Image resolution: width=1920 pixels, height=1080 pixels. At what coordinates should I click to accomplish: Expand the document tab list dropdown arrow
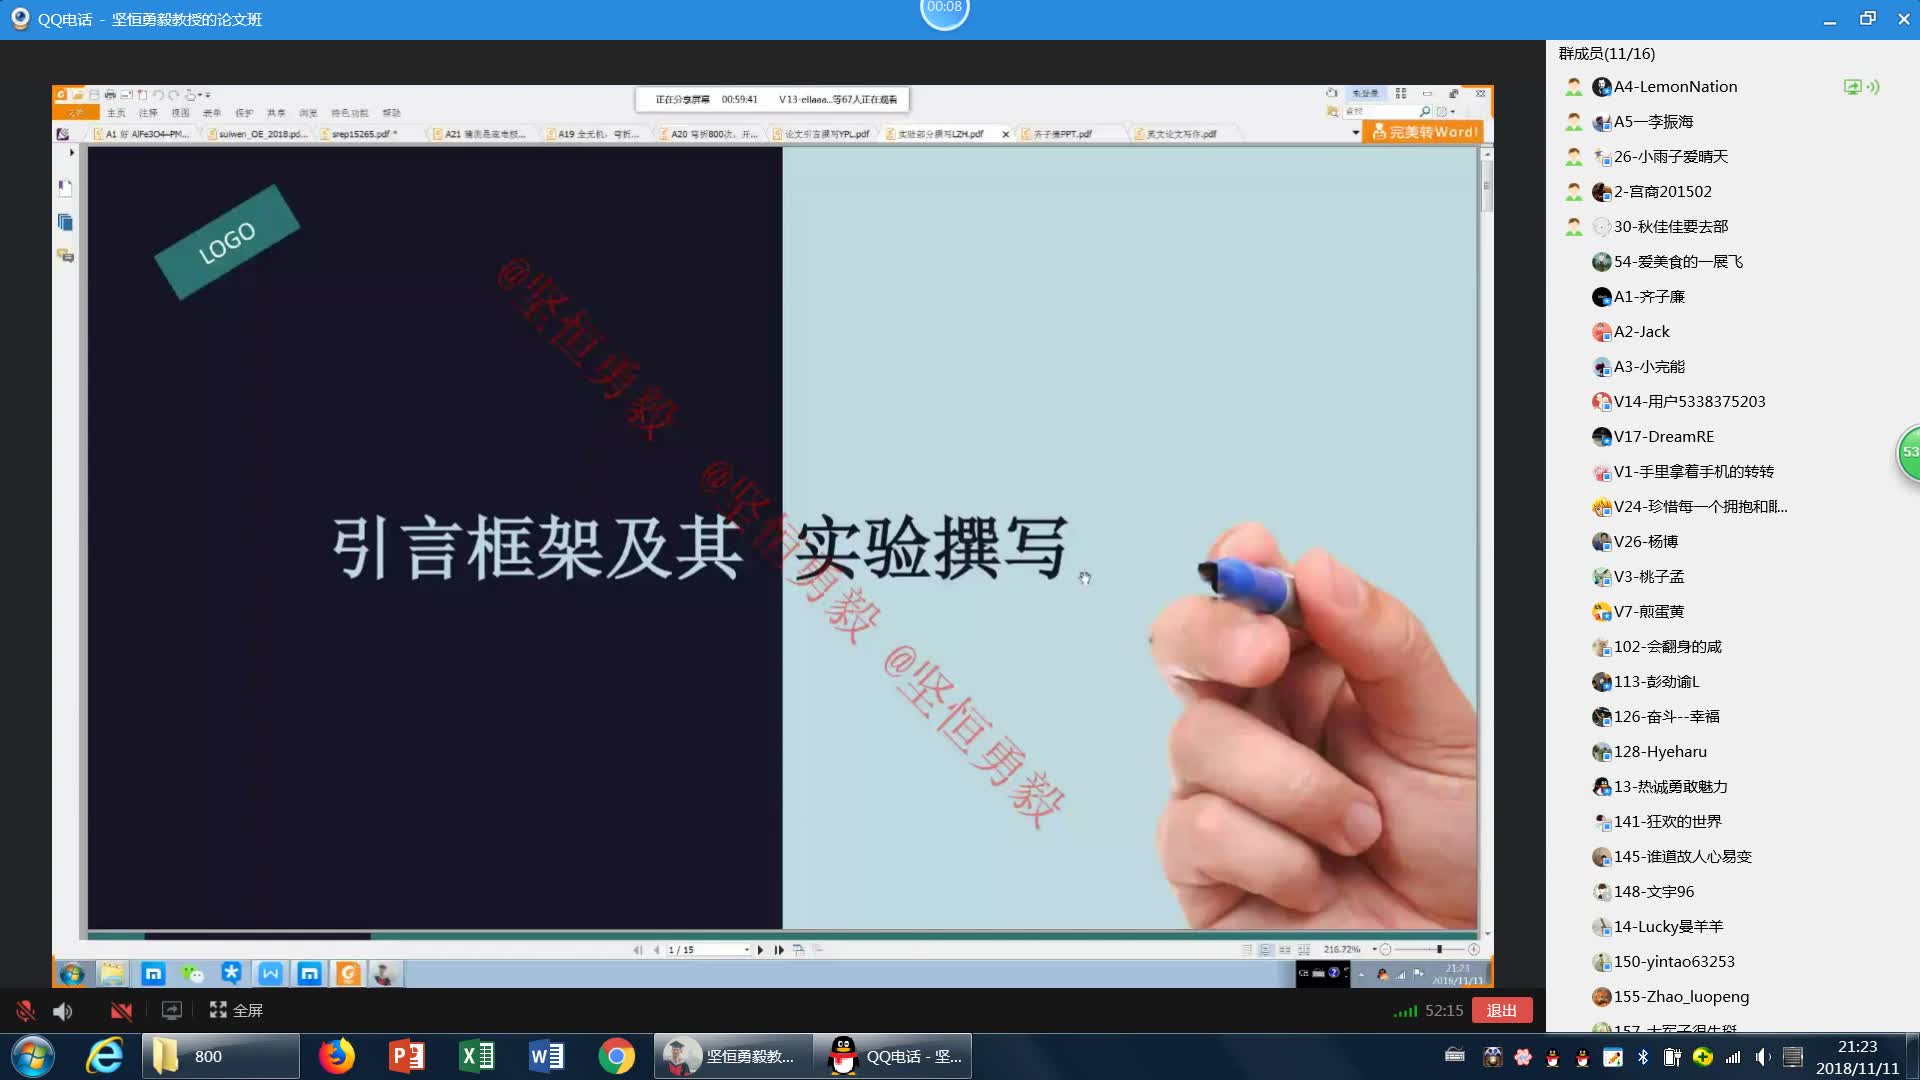(1356, 133)
